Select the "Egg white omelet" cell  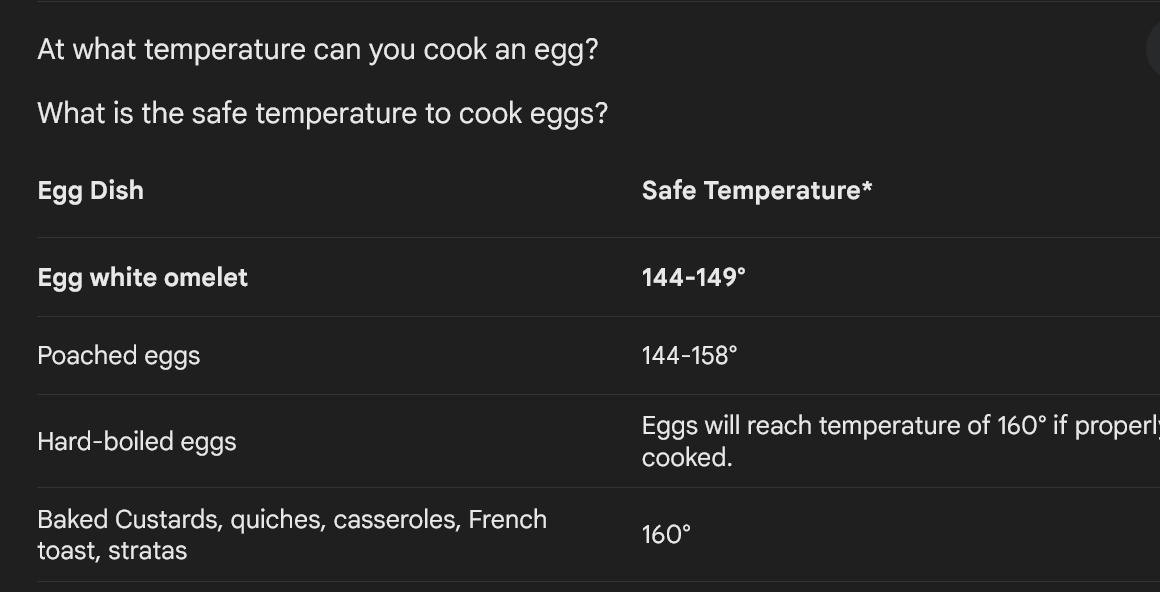tap(143, 278)
